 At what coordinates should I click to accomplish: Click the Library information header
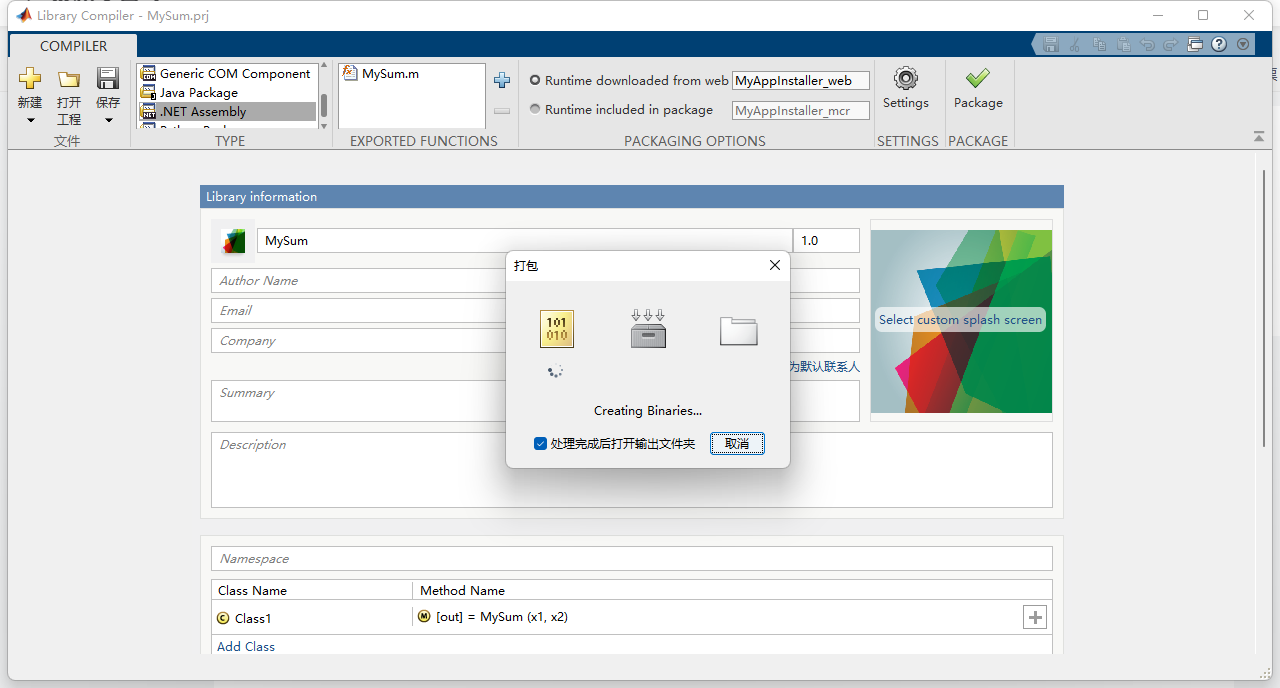pyautogui.click(x=632, y=197)
